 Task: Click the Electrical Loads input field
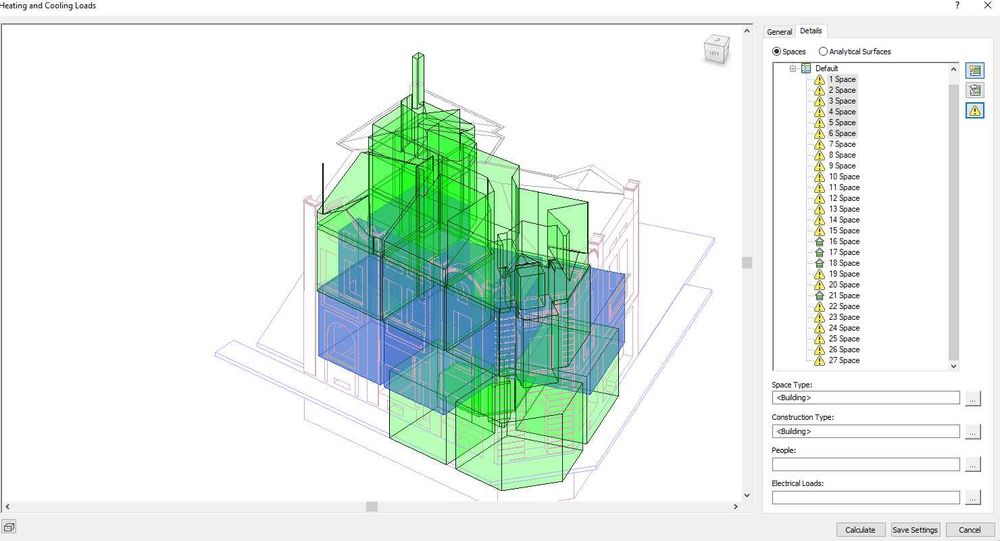point(865,498)
